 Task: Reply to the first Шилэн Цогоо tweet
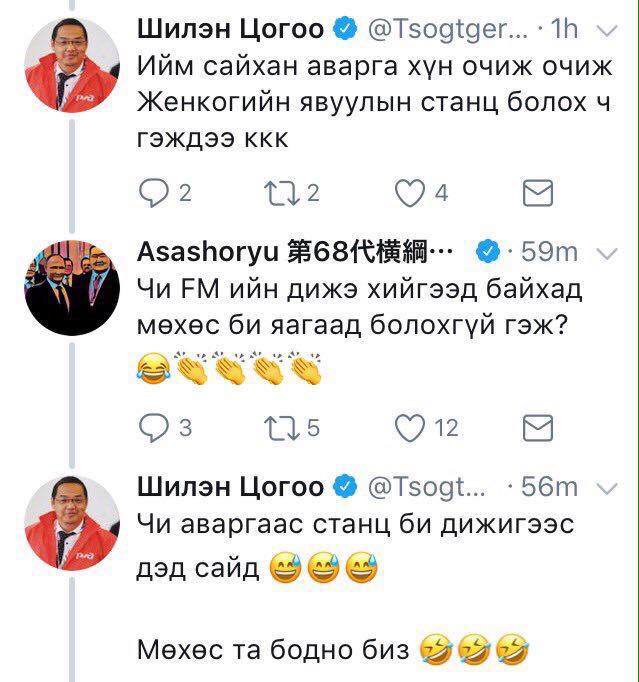153,193
